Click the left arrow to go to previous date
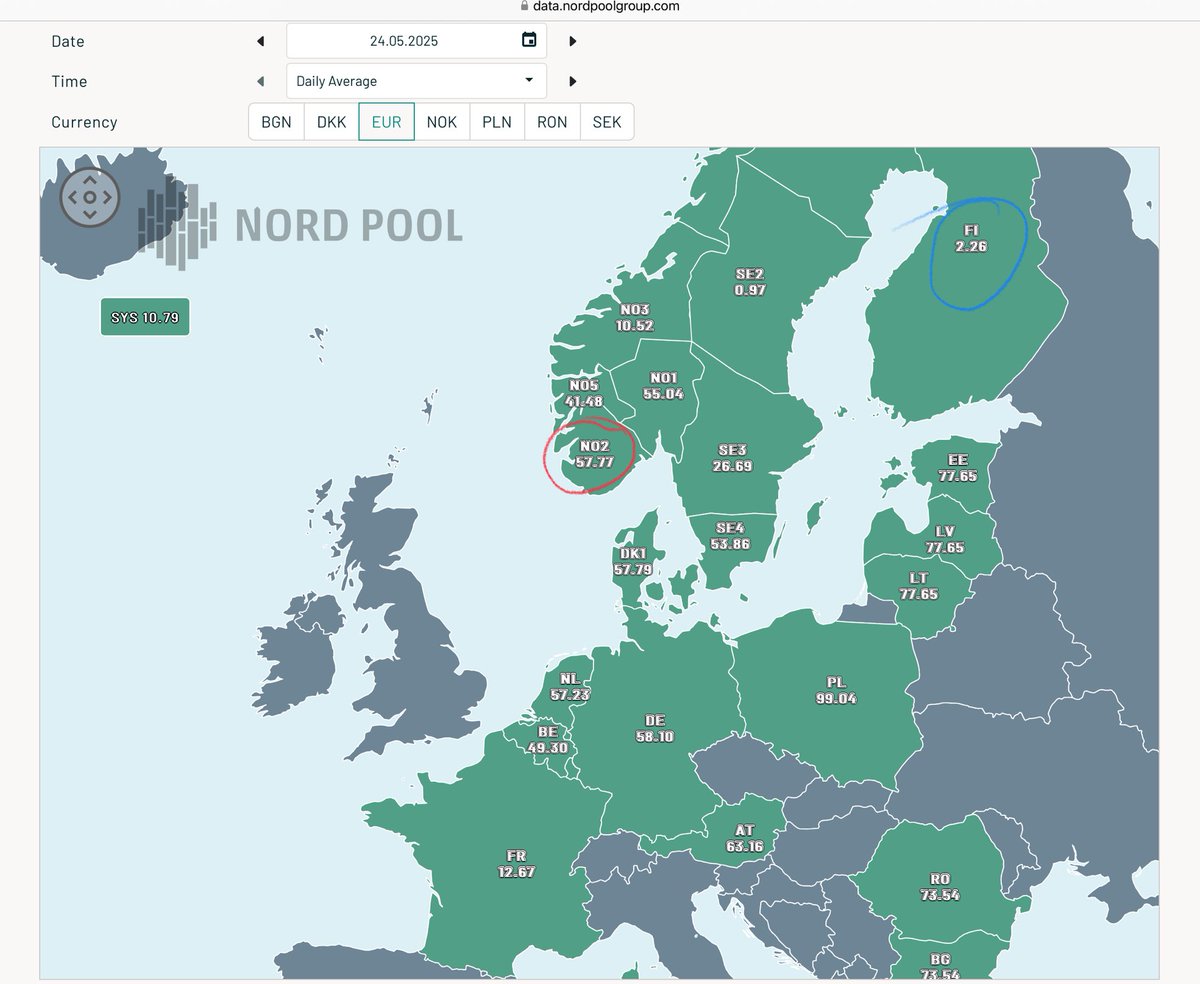This screenshot has height=984, width=1200. point(260,41)
